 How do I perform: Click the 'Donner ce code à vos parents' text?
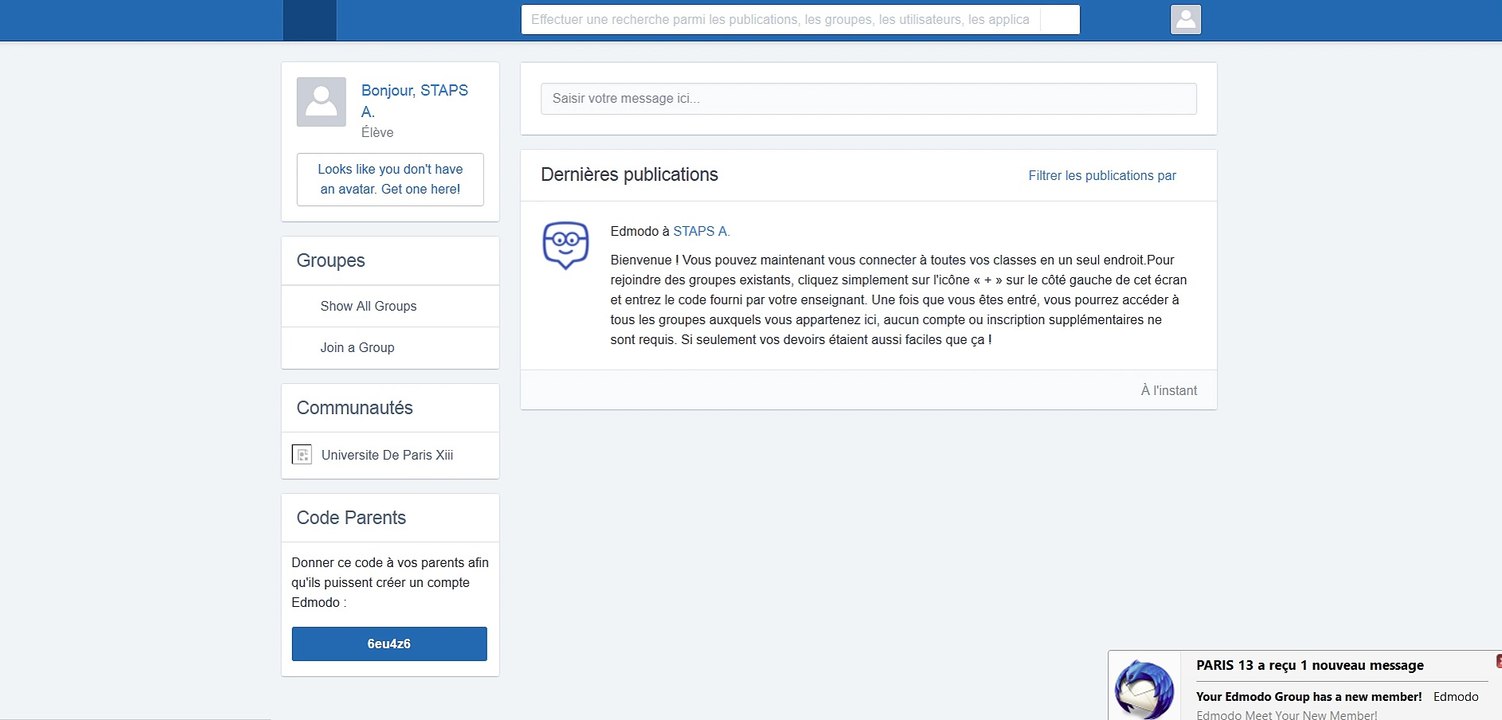390,582
